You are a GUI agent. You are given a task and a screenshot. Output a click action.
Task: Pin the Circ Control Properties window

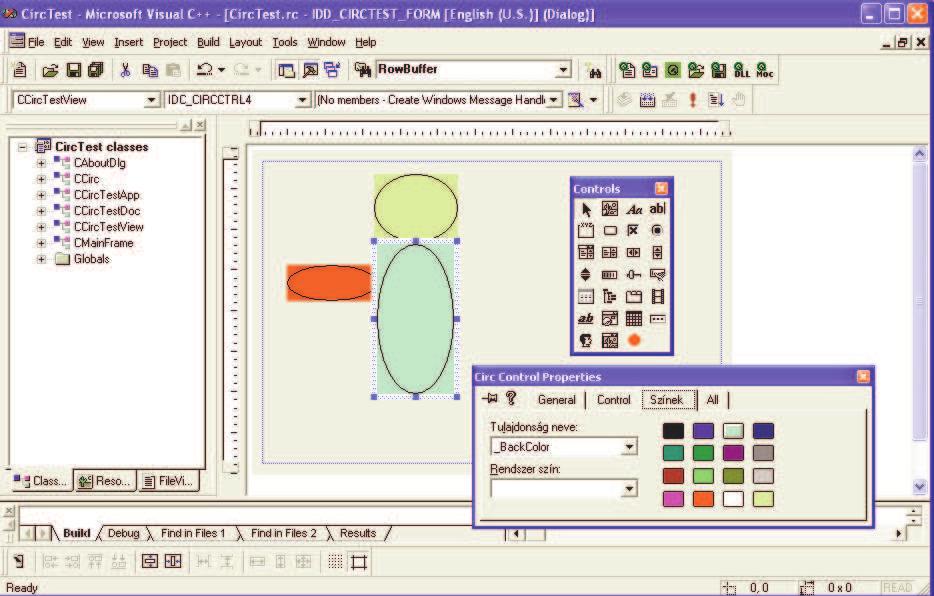pyautogui.click(x=490, y=398)
